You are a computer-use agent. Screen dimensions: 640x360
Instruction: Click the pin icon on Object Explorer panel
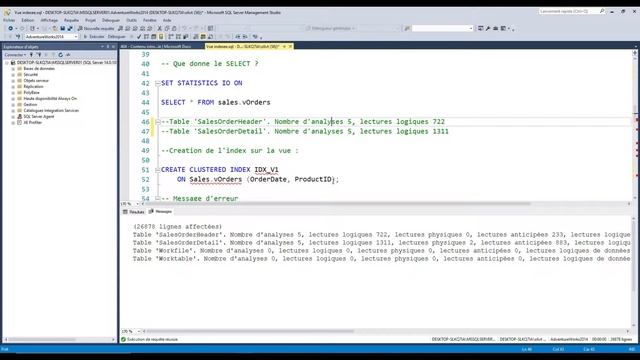tap(108, 47)
